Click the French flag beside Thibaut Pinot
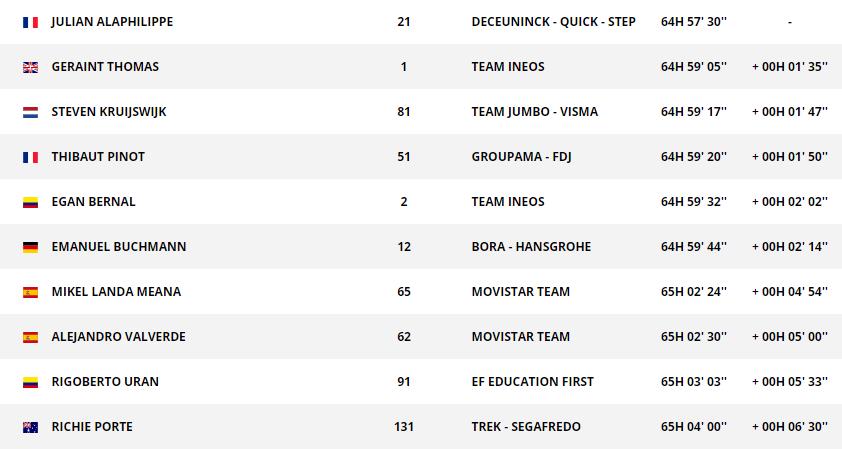Image resolution: width=842 pixels, height=449 pixels. coord(30,157)
